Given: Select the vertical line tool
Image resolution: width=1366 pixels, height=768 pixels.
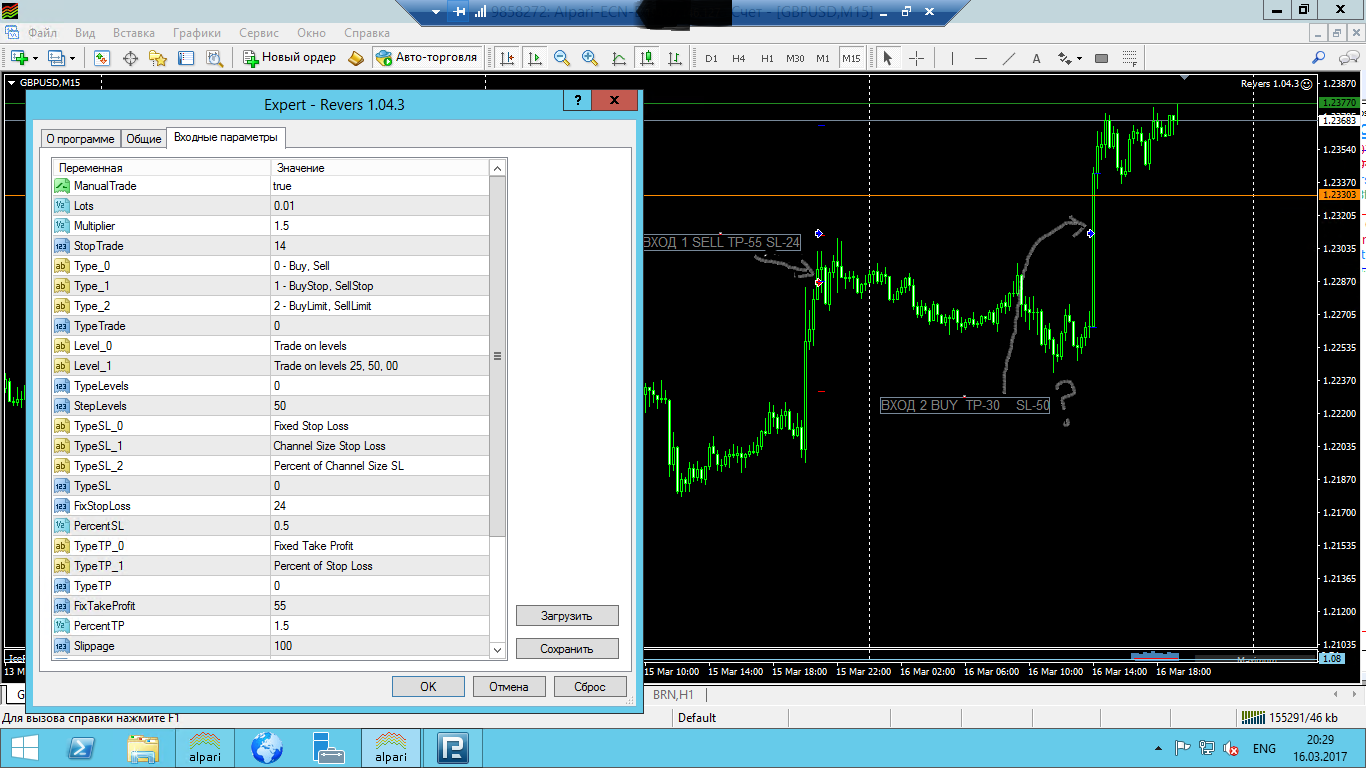Looking at the screenshot, I should pos(952,58).
